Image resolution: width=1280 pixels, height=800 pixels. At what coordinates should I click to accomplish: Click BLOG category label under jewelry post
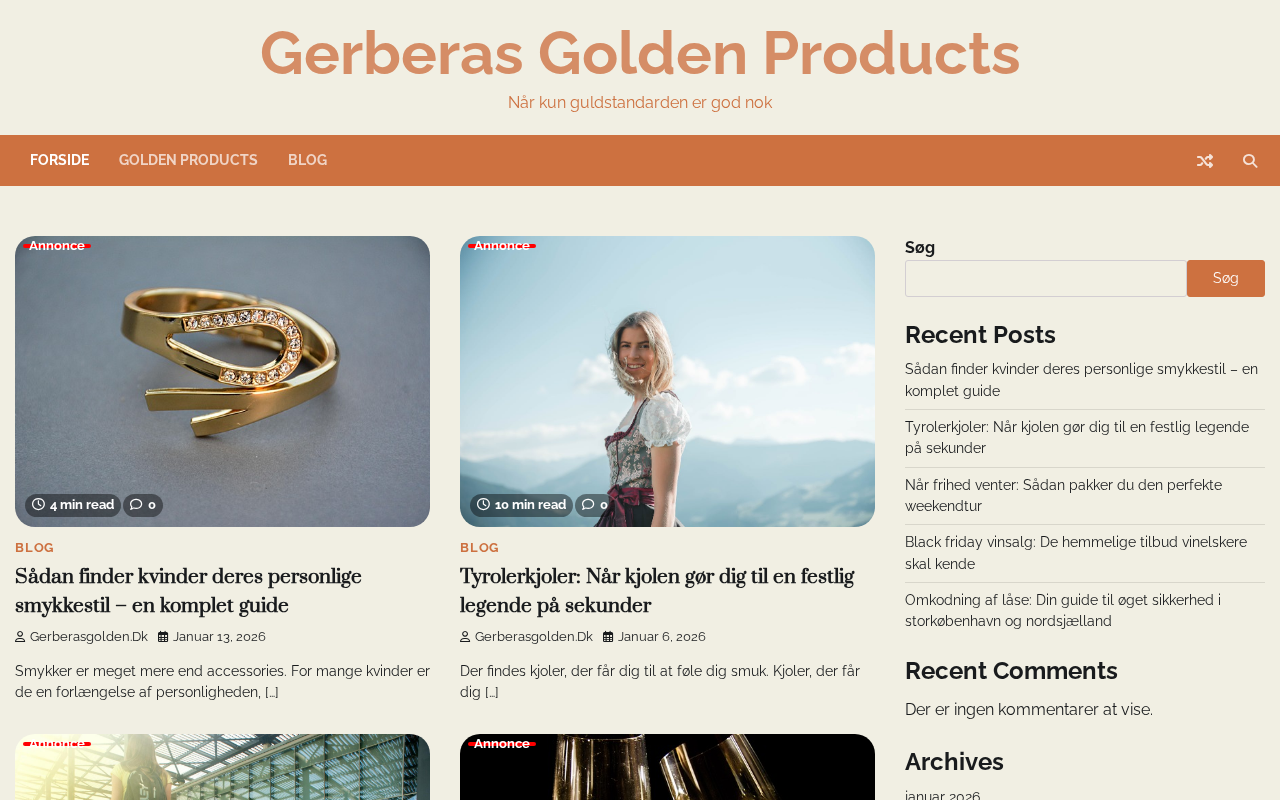34,548
